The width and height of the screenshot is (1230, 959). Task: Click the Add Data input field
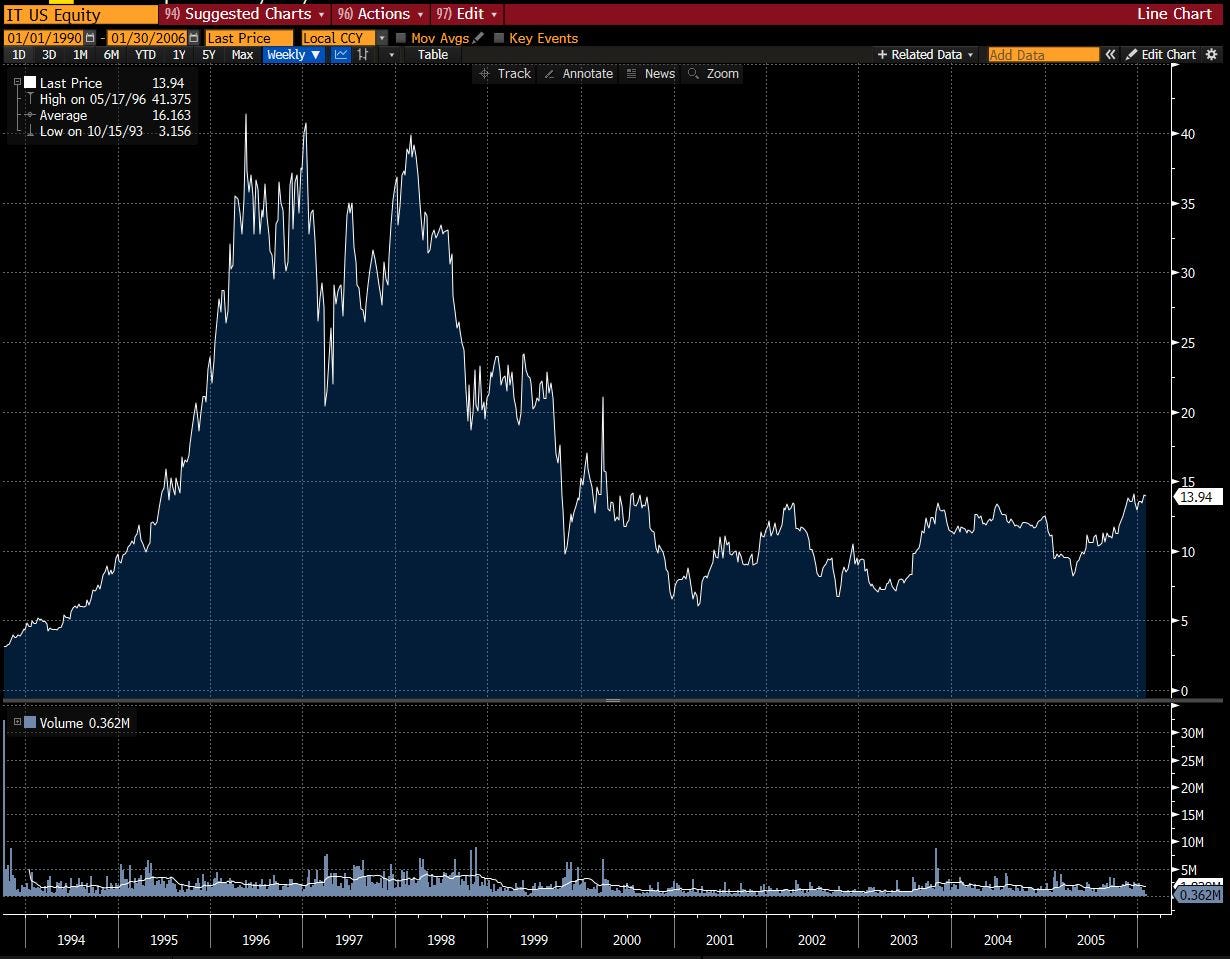coord(1043,55)
